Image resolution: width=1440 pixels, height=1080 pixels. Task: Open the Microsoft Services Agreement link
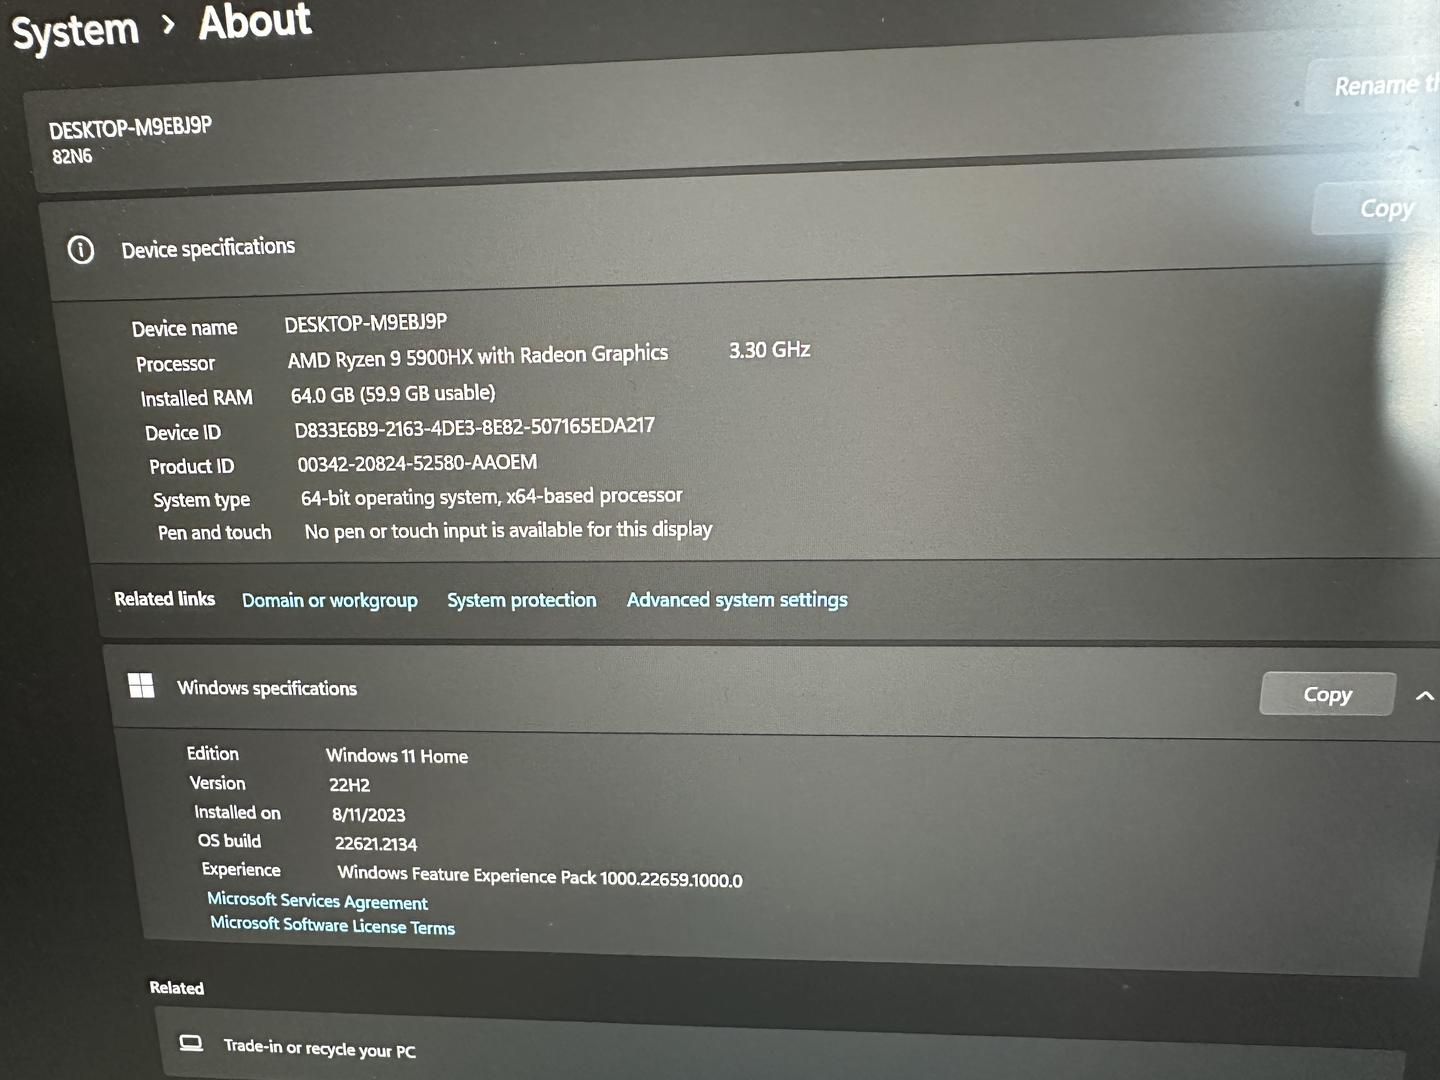point(318,901)
